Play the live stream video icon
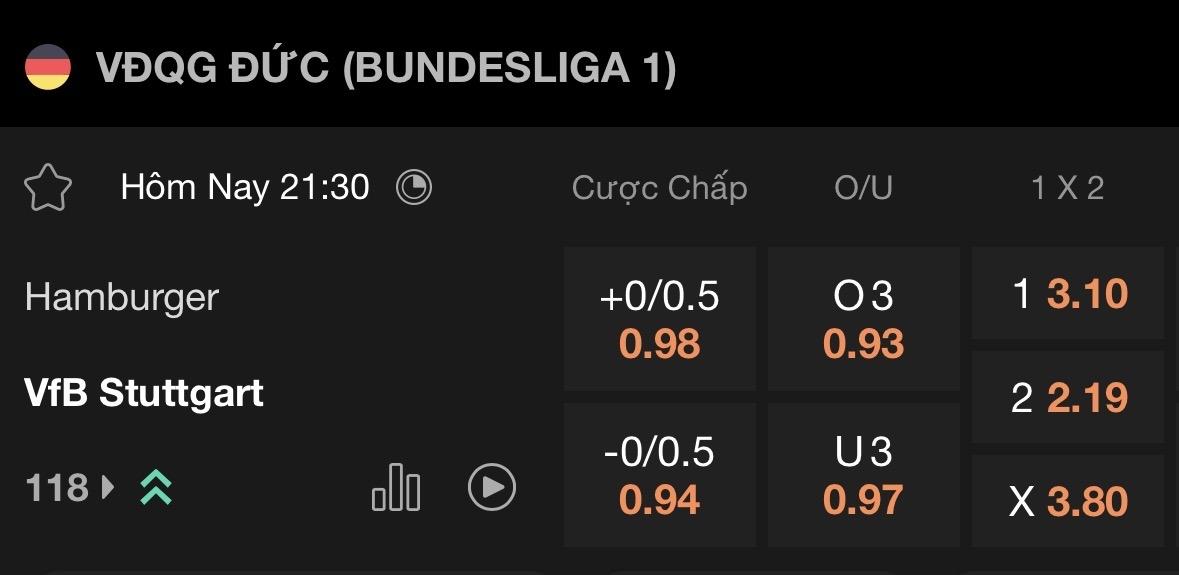The height and width of the screenshot is (575, 1179). tap(492, 488)
